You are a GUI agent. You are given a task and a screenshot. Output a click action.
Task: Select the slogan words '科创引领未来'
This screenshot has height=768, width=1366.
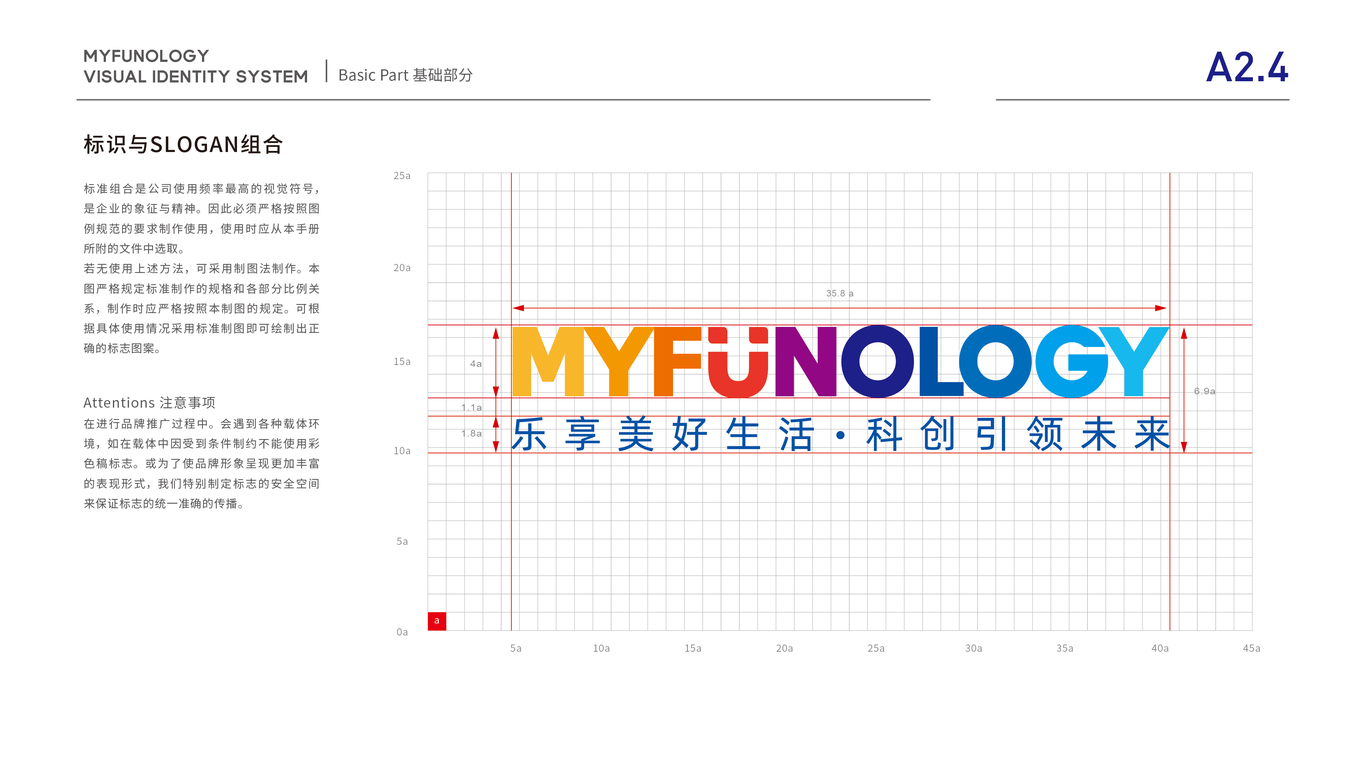1018,434
